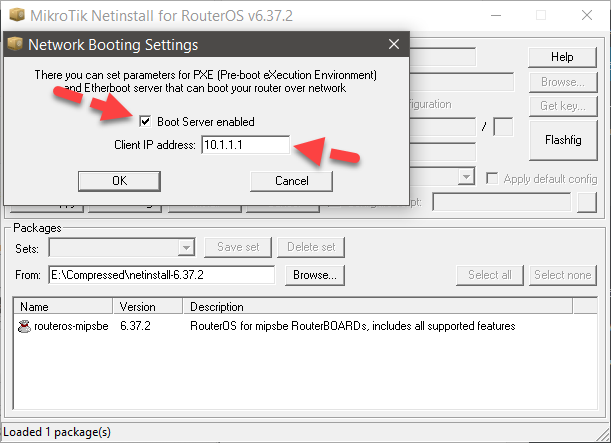
Task: Click the routeros-mipsbe package icon
Action: coord(24,326)
